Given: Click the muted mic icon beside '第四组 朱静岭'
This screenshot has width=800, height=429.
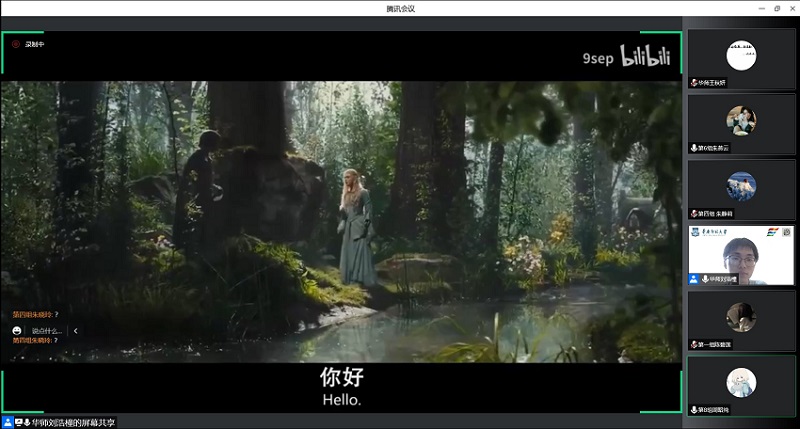Looking at the screenshot, I should (694, 214).
